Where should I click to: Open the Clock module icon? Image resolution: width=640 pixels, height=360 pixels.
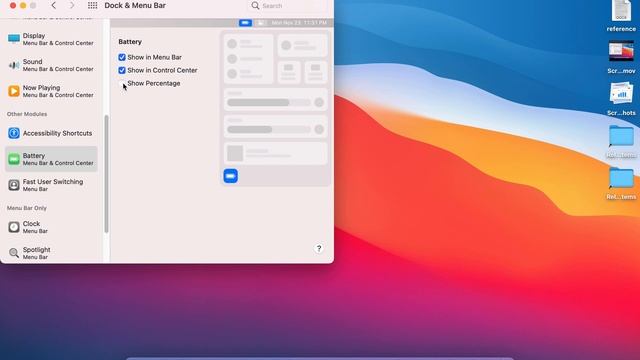pos(14,227)
